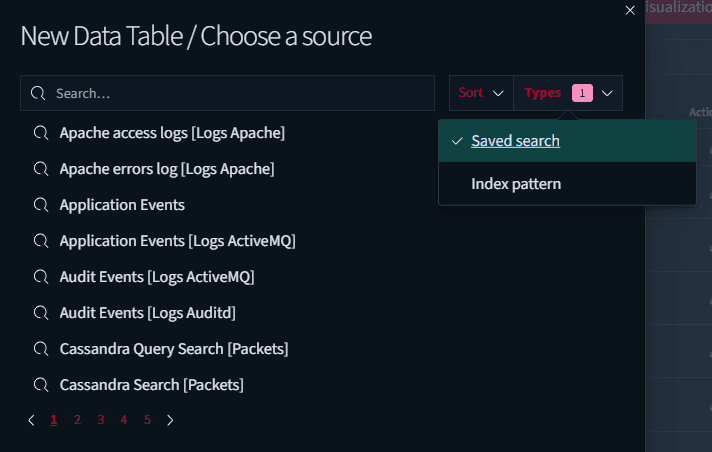The image size is (712, 452).
Task: Click checkmark icon next to Saved search
Action: (x=457, y=141)
